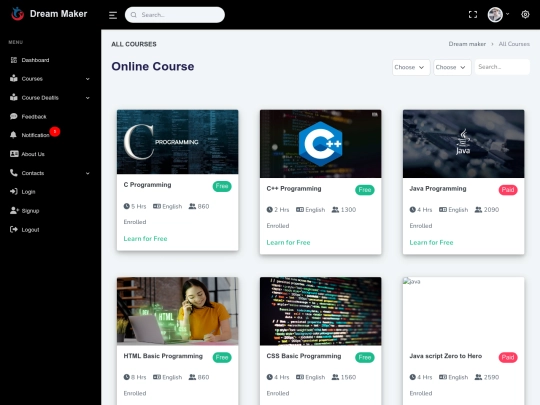This screenshot has height=405, width=540.
Task: Click the Paid badge on Java script Zero to Hero
Action: pos(508,357)
